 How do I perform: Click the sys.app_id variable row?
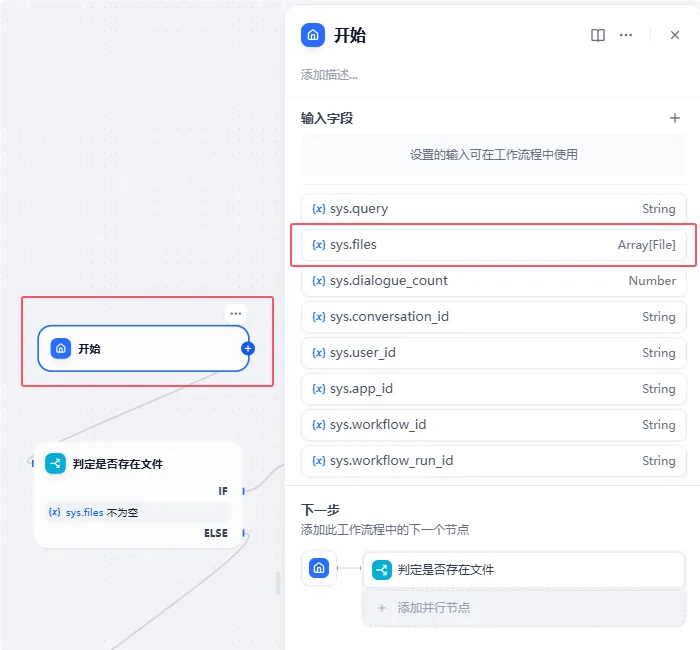click(494, 389)
